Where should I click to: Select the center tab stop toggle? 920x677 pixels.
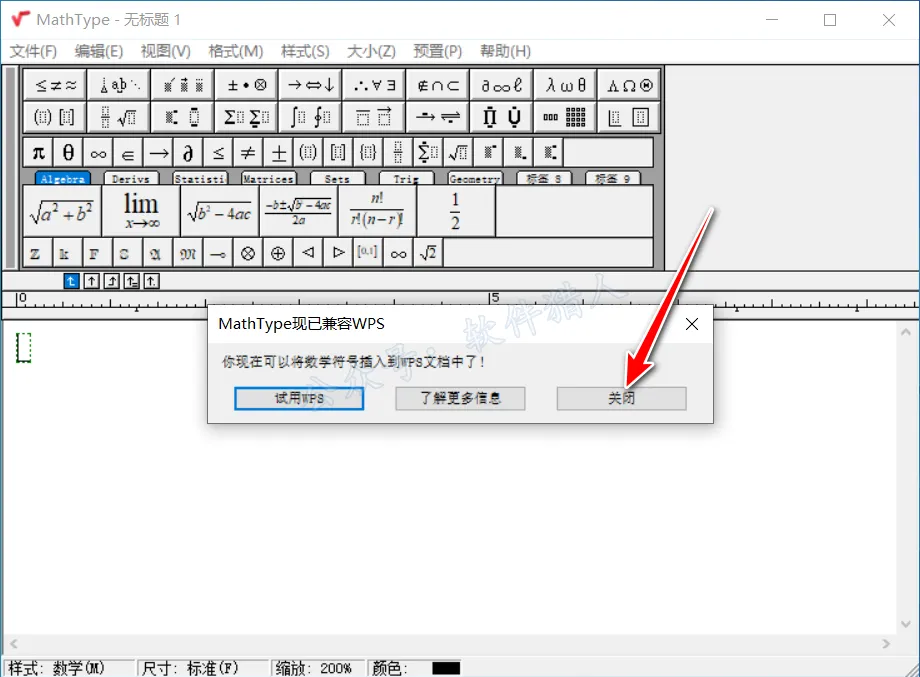(92, 282)
